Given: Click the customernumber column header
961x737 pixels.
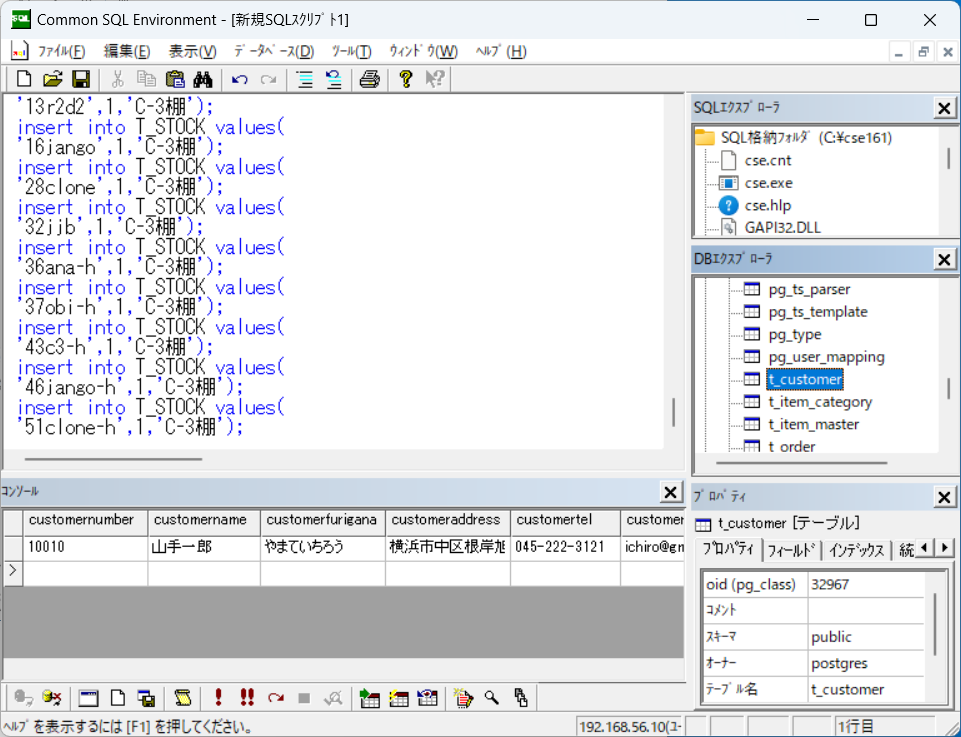Looking at the screenshot, I should pyautogui.click(x=85, y=521).
